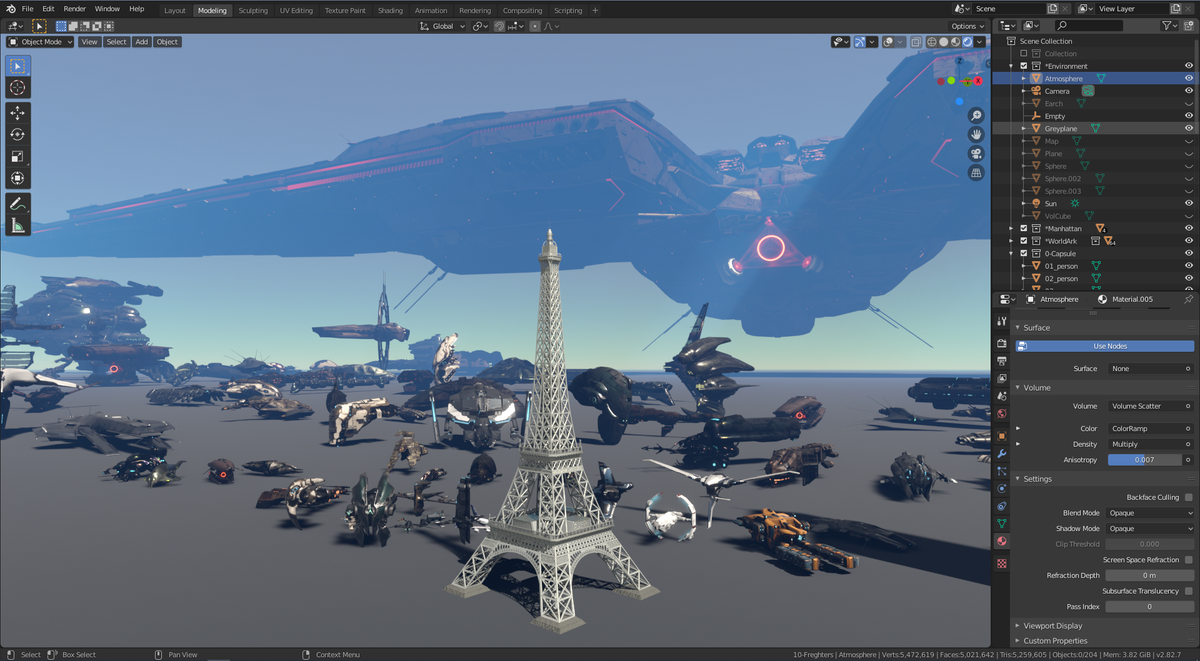
Task: Hide the Atmosphere object in the outliner
Action: 1189,78
